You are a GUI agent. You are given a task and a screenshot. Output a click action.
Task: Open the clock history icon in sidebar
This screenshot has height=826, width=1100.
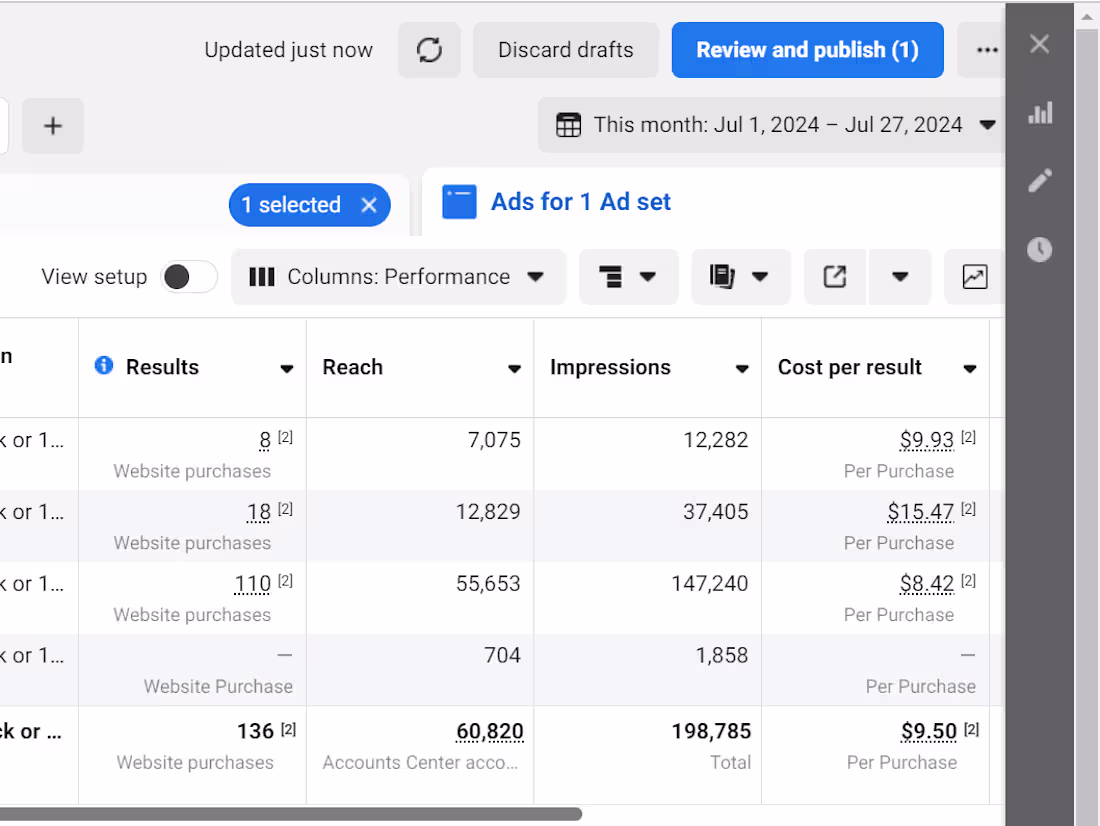[x=1040, y=249]
